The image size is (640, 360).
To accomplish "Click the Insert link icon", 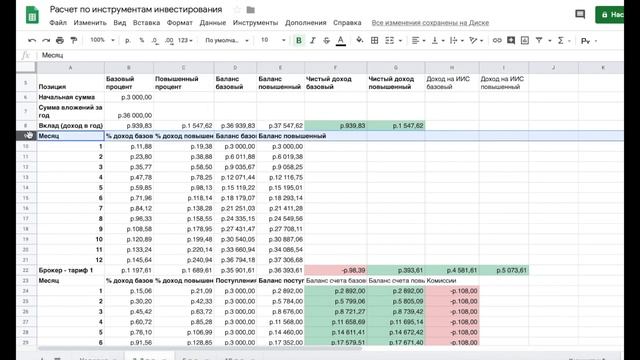I will tap(497, 40).
